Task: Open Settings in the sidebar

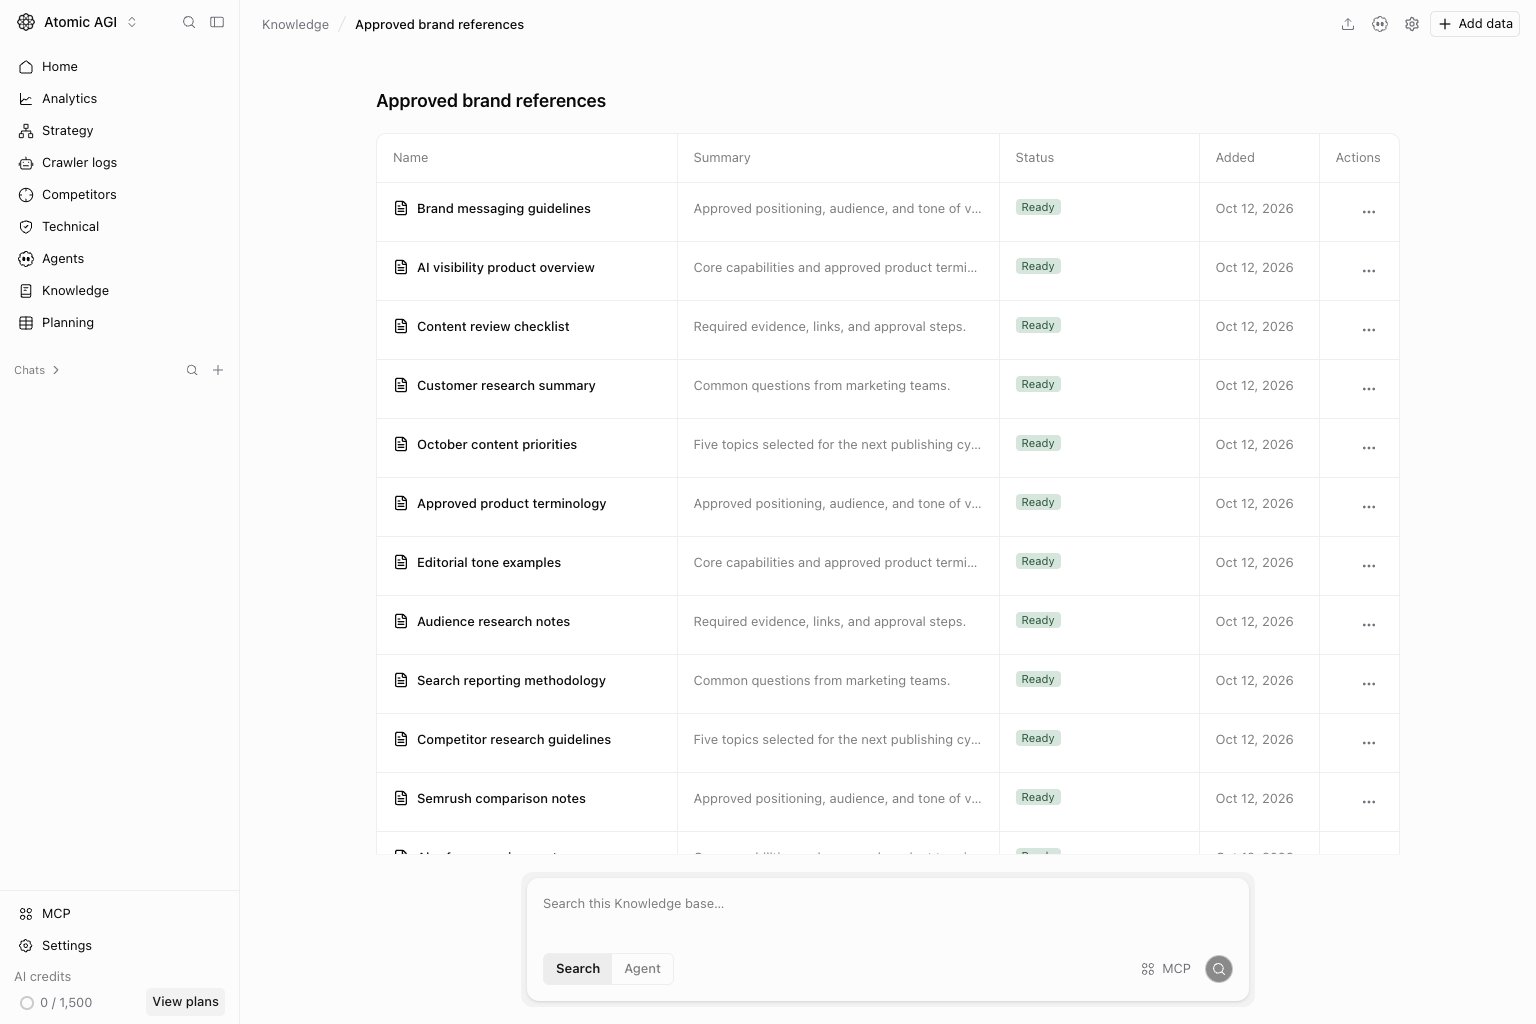Action: point(119,946)
